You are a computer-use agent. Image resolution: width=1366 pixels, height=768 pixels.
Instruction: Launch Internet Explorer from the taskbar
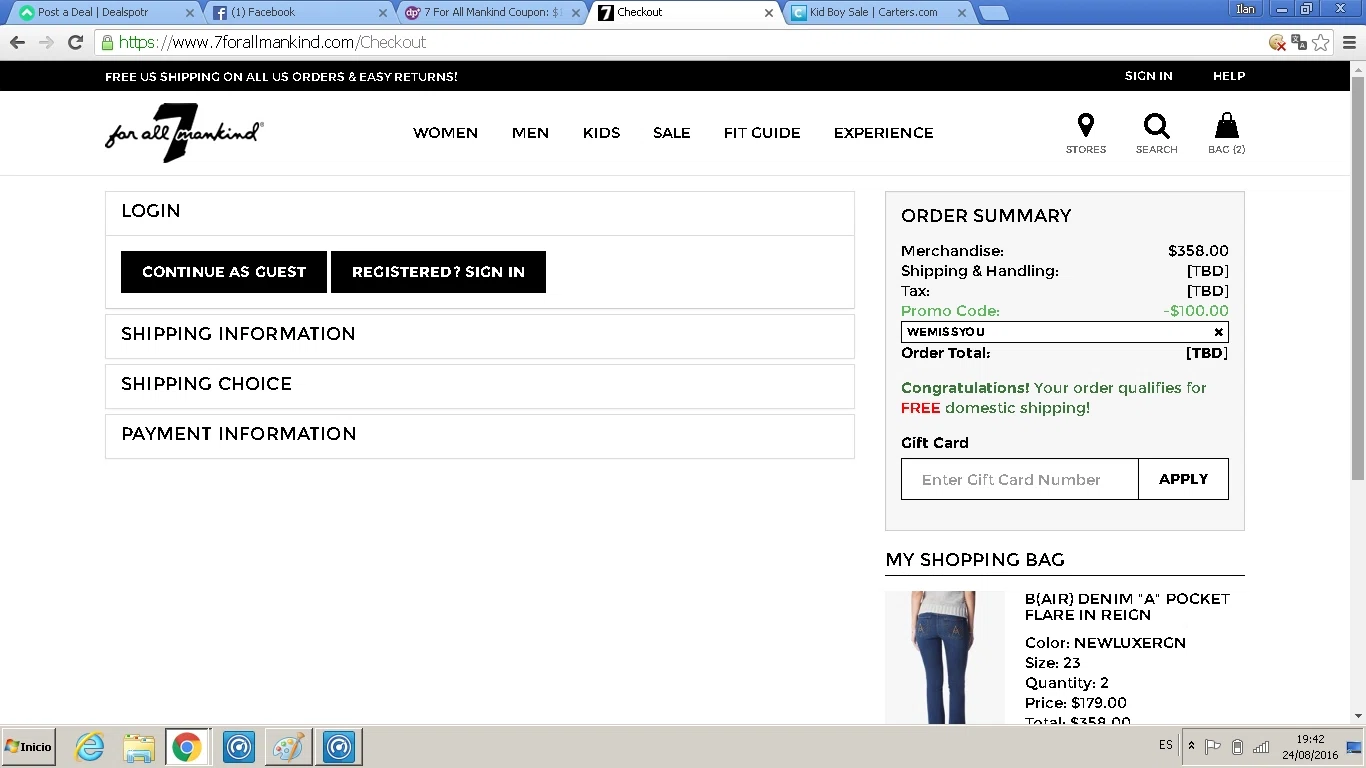[90, 747]
